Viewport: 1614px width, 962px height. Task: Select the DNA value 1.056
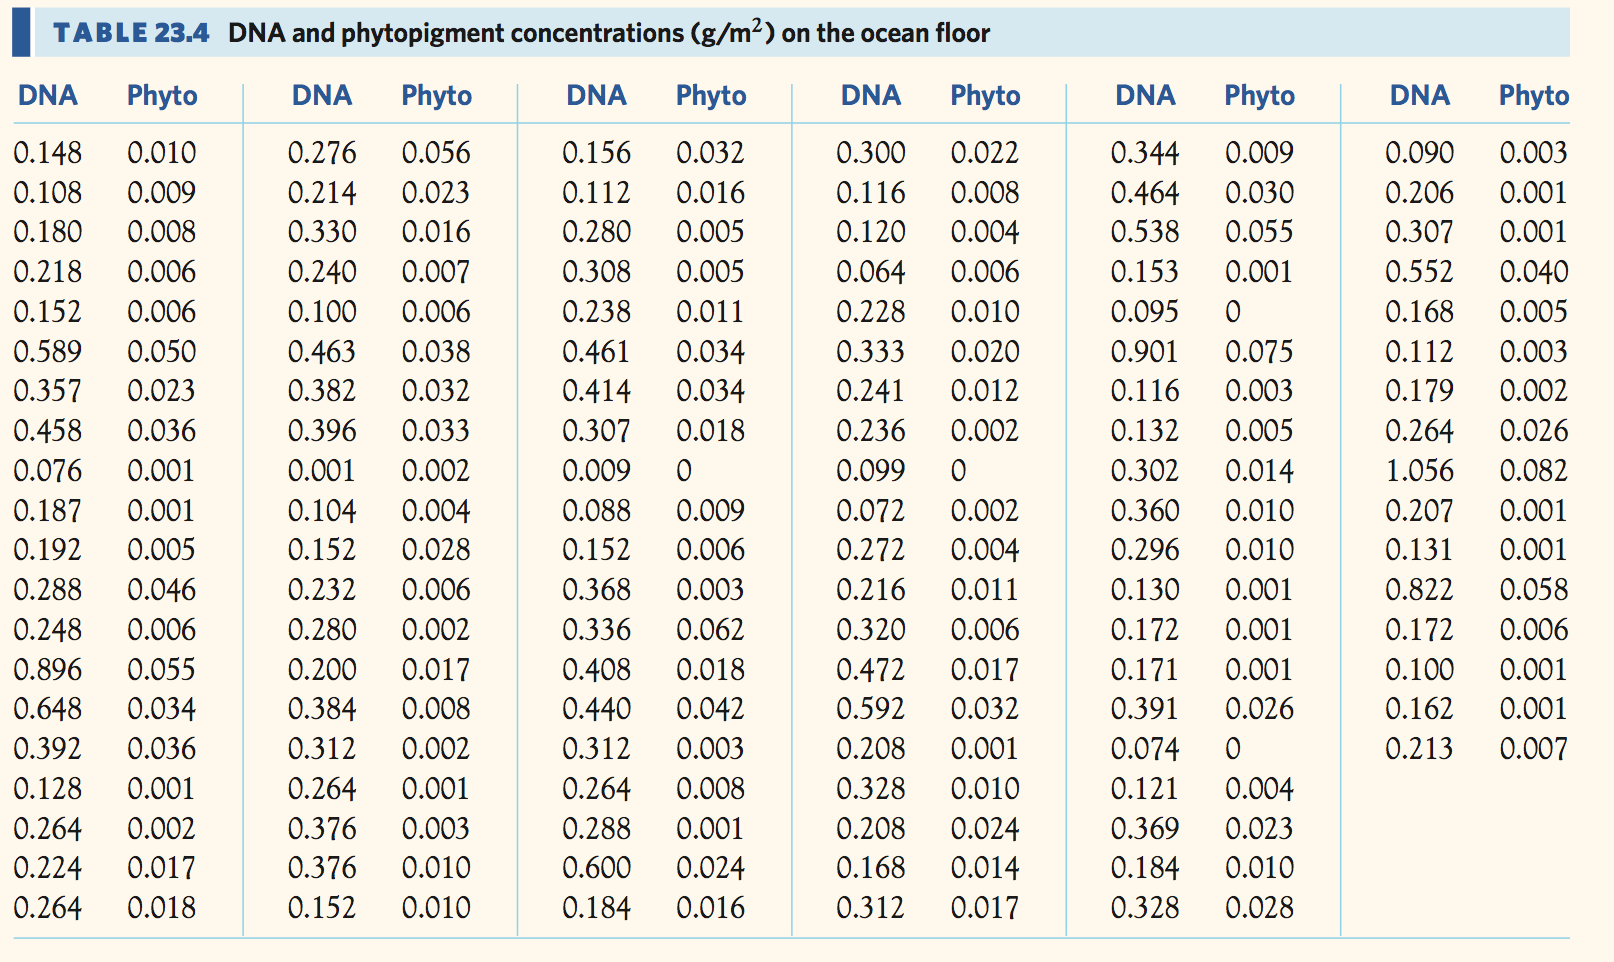1418,471
